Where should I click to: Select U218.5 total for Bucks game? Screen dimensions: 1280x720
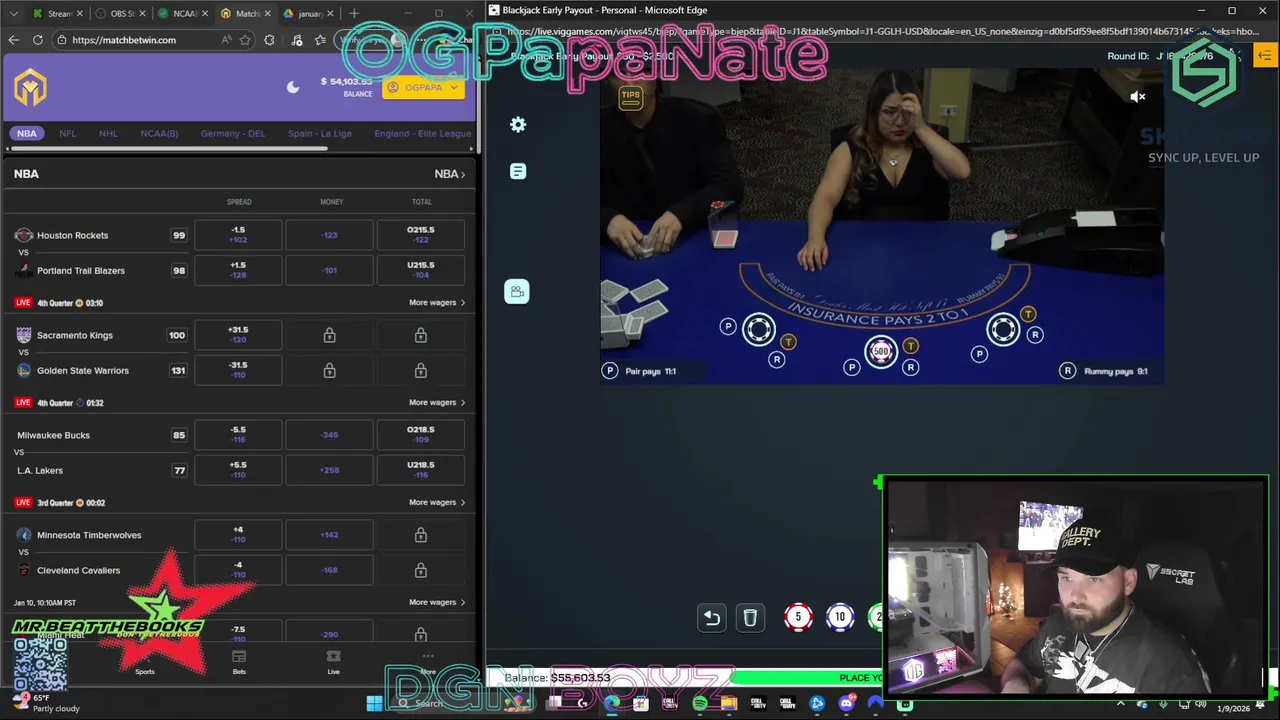[420, 470]
